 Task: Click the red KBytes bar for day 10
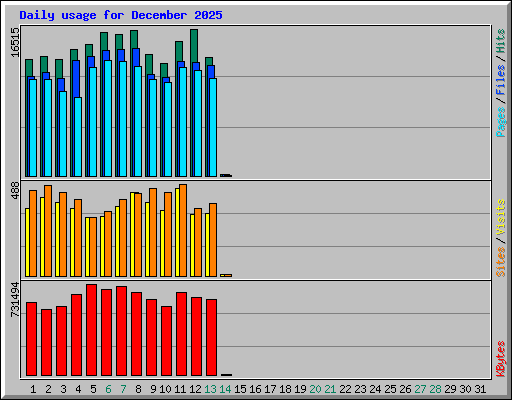[x=167, y=341]
